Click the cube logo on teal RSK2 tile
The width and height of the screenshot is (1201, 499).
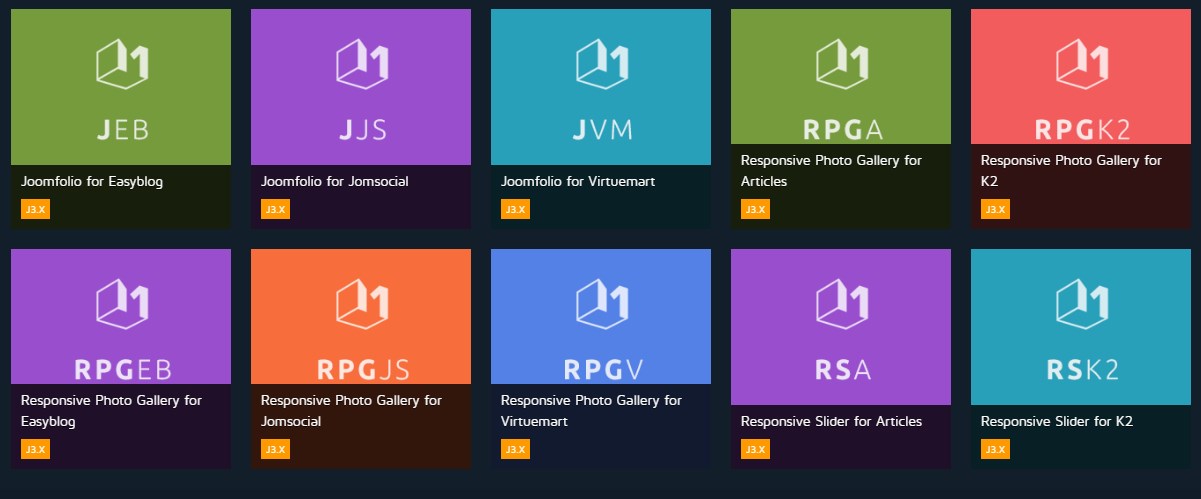pos(1081,301)
